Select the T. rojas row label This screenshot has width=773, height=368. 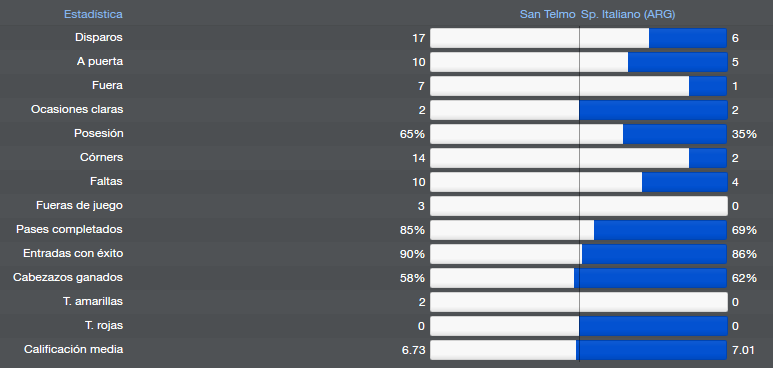point(104,326)
